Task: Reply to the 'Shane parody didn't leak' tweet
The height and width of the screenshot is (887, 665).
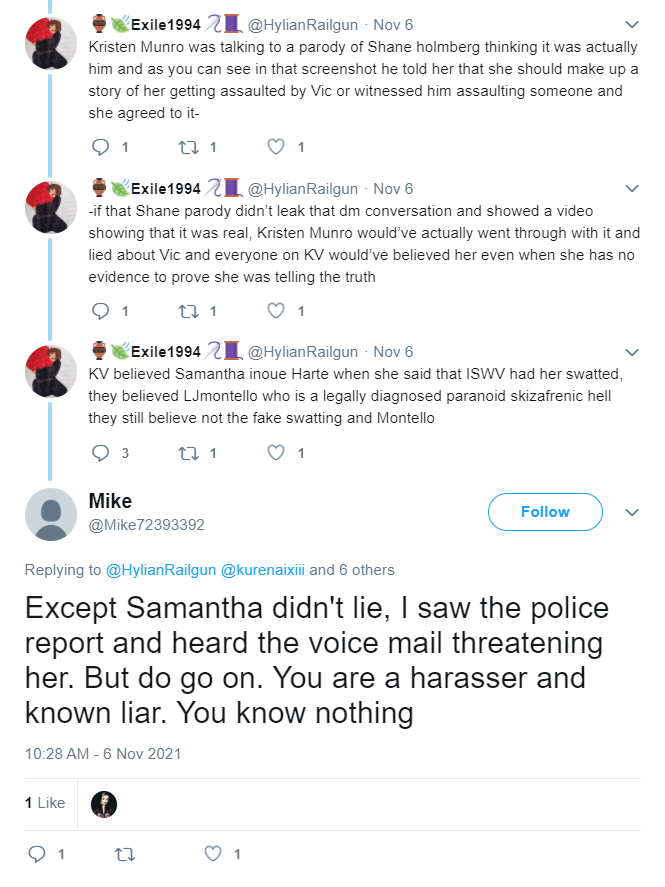Action: [101, 311]
